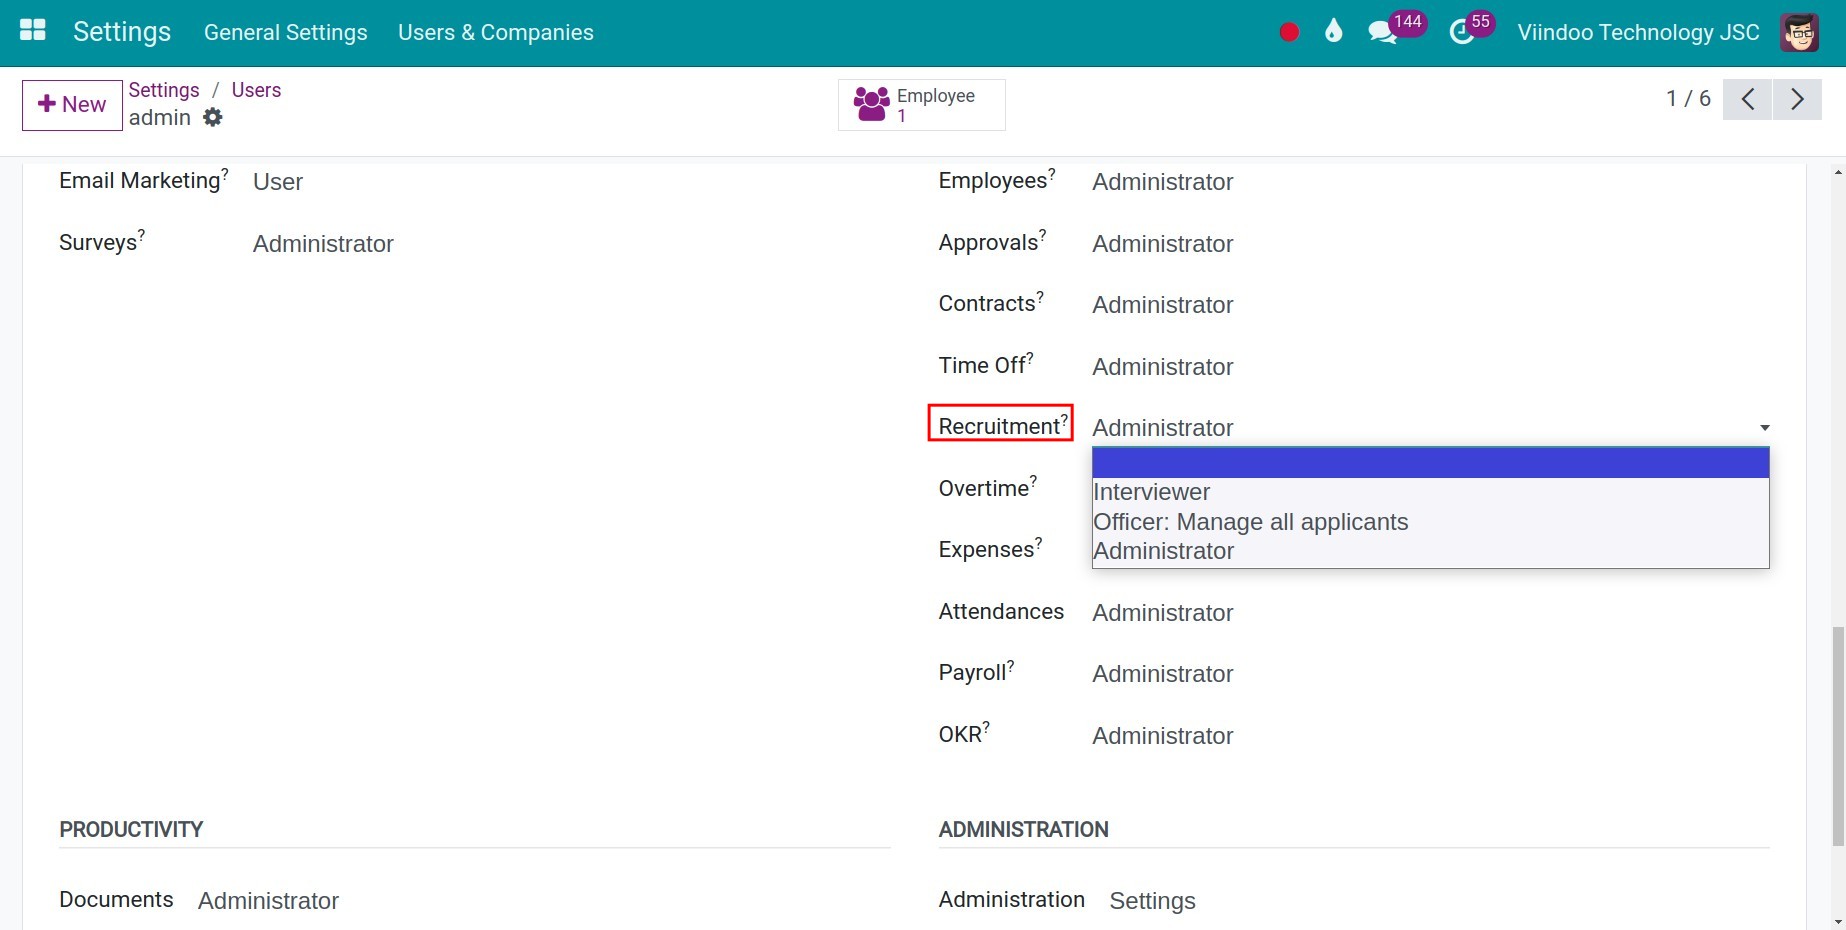
Task: Open OKR access dropdown
Action: coord(1431,736)
